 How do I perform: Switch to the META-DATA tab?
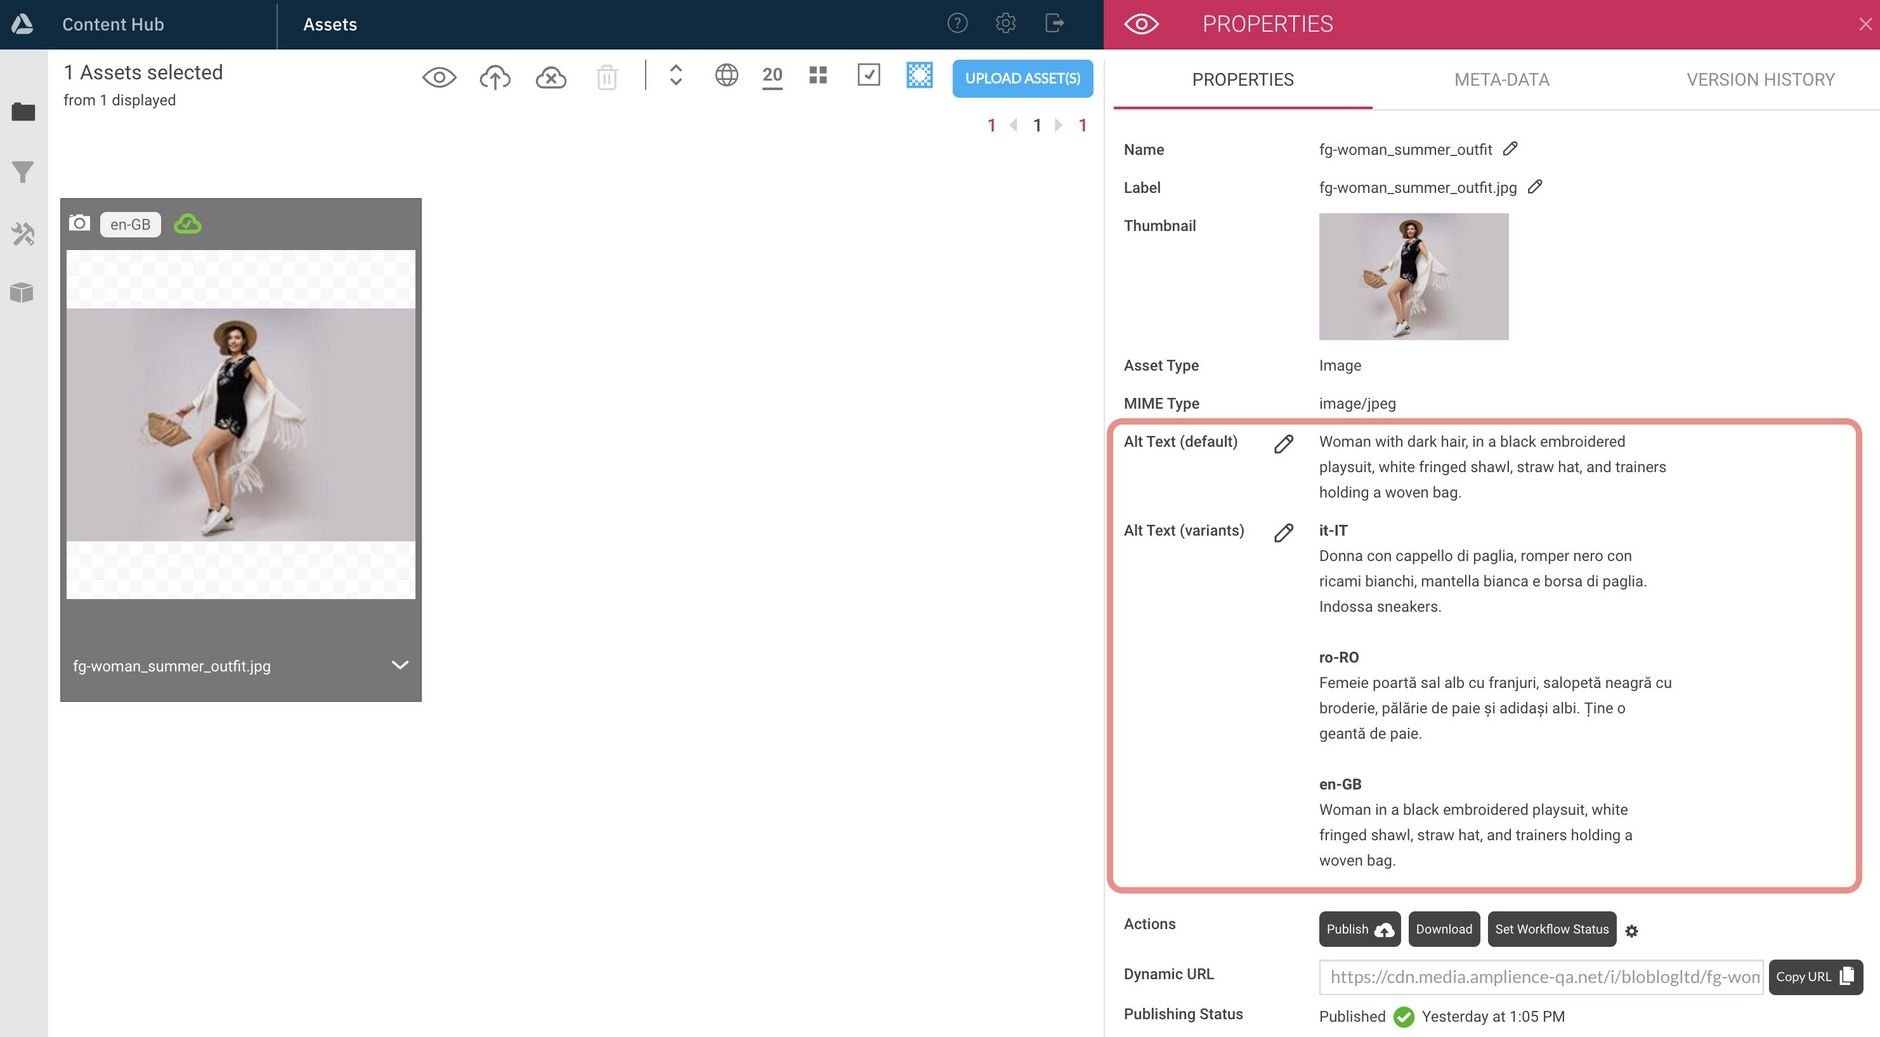1501,80
